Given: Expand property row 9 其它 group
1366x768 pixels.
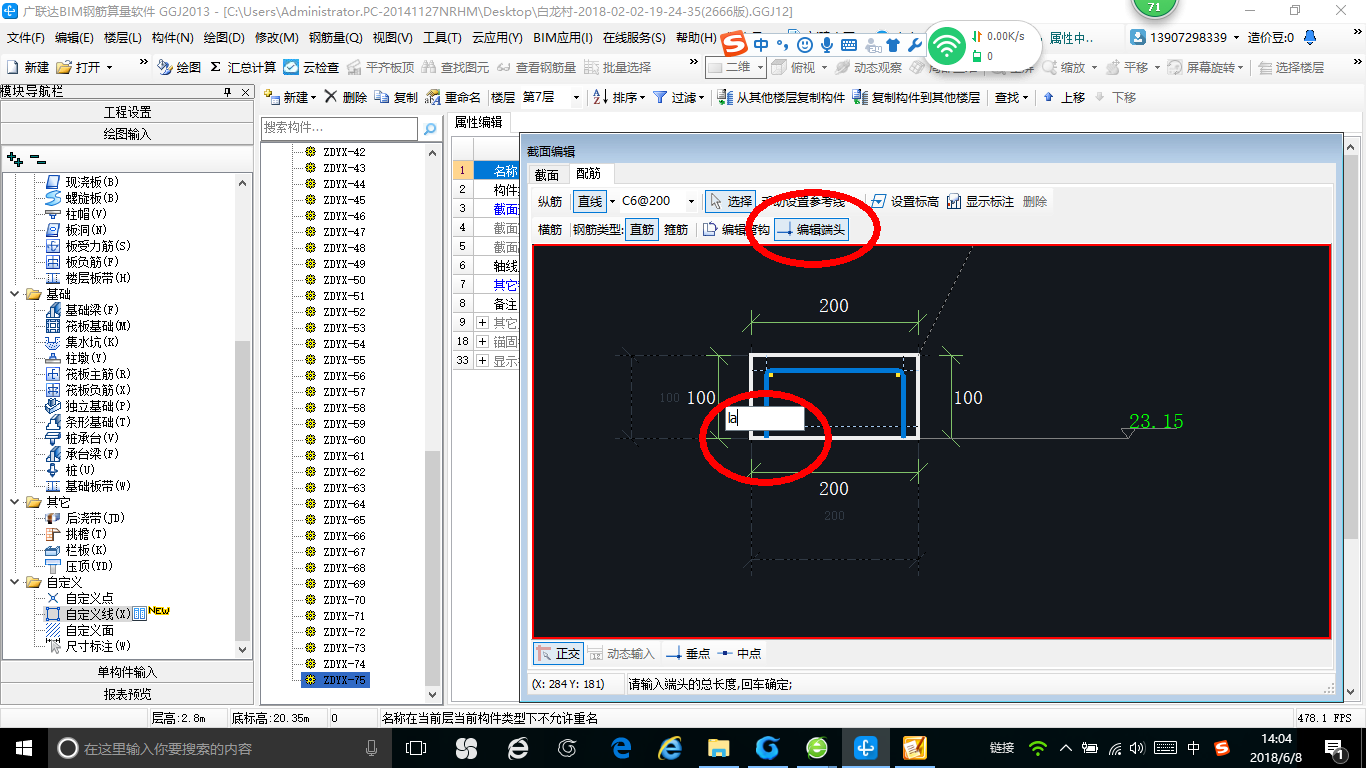Looking at the screenshot, I should pos(482,323).
